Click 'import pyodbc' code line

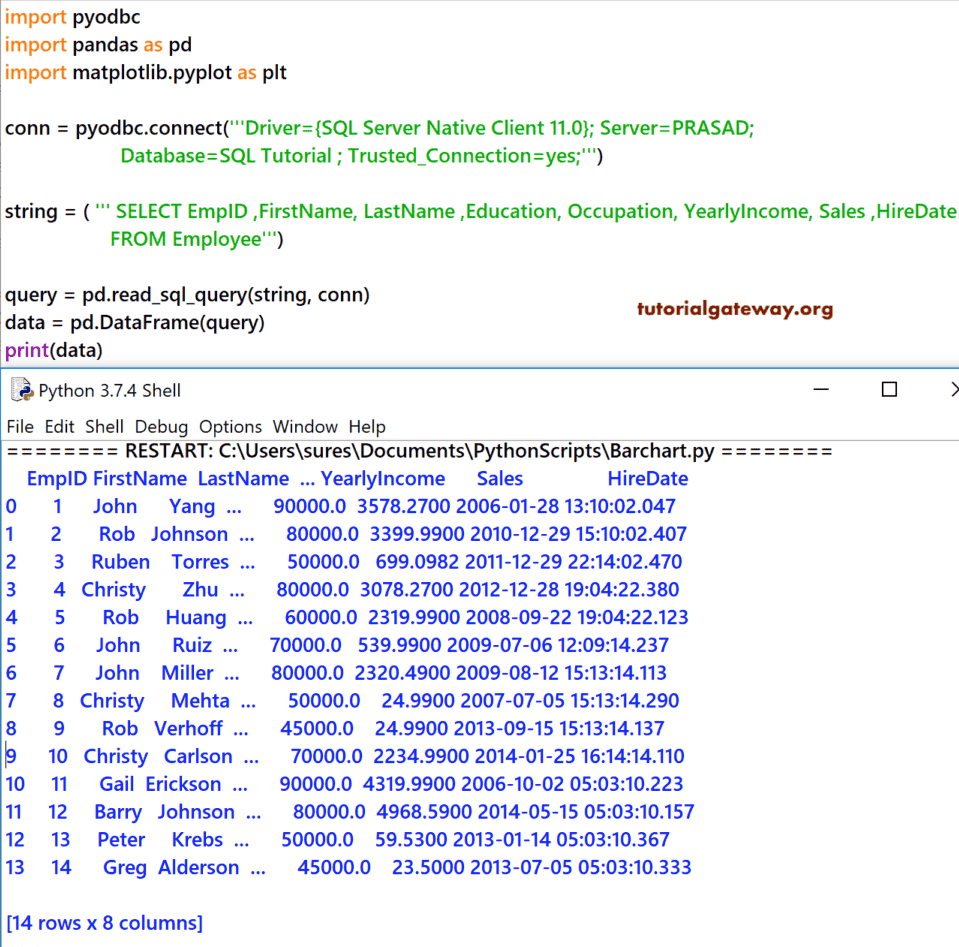pyautogui.click(x=72, y=17)
